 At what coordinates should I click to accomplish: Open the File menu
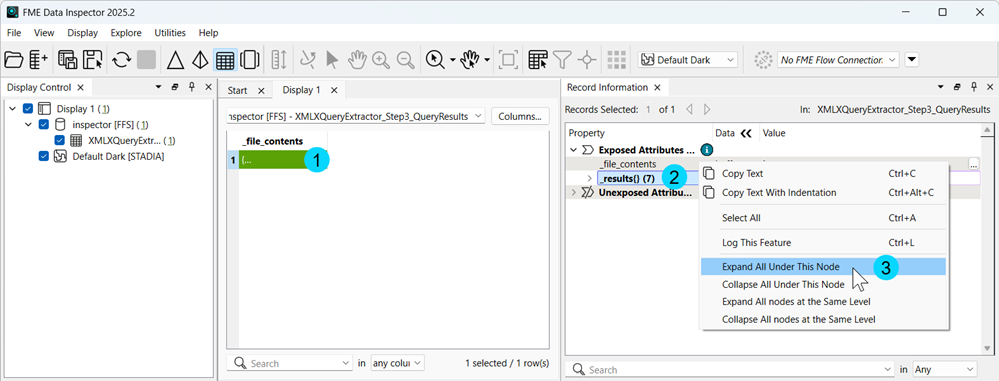(x=13, y=32)
